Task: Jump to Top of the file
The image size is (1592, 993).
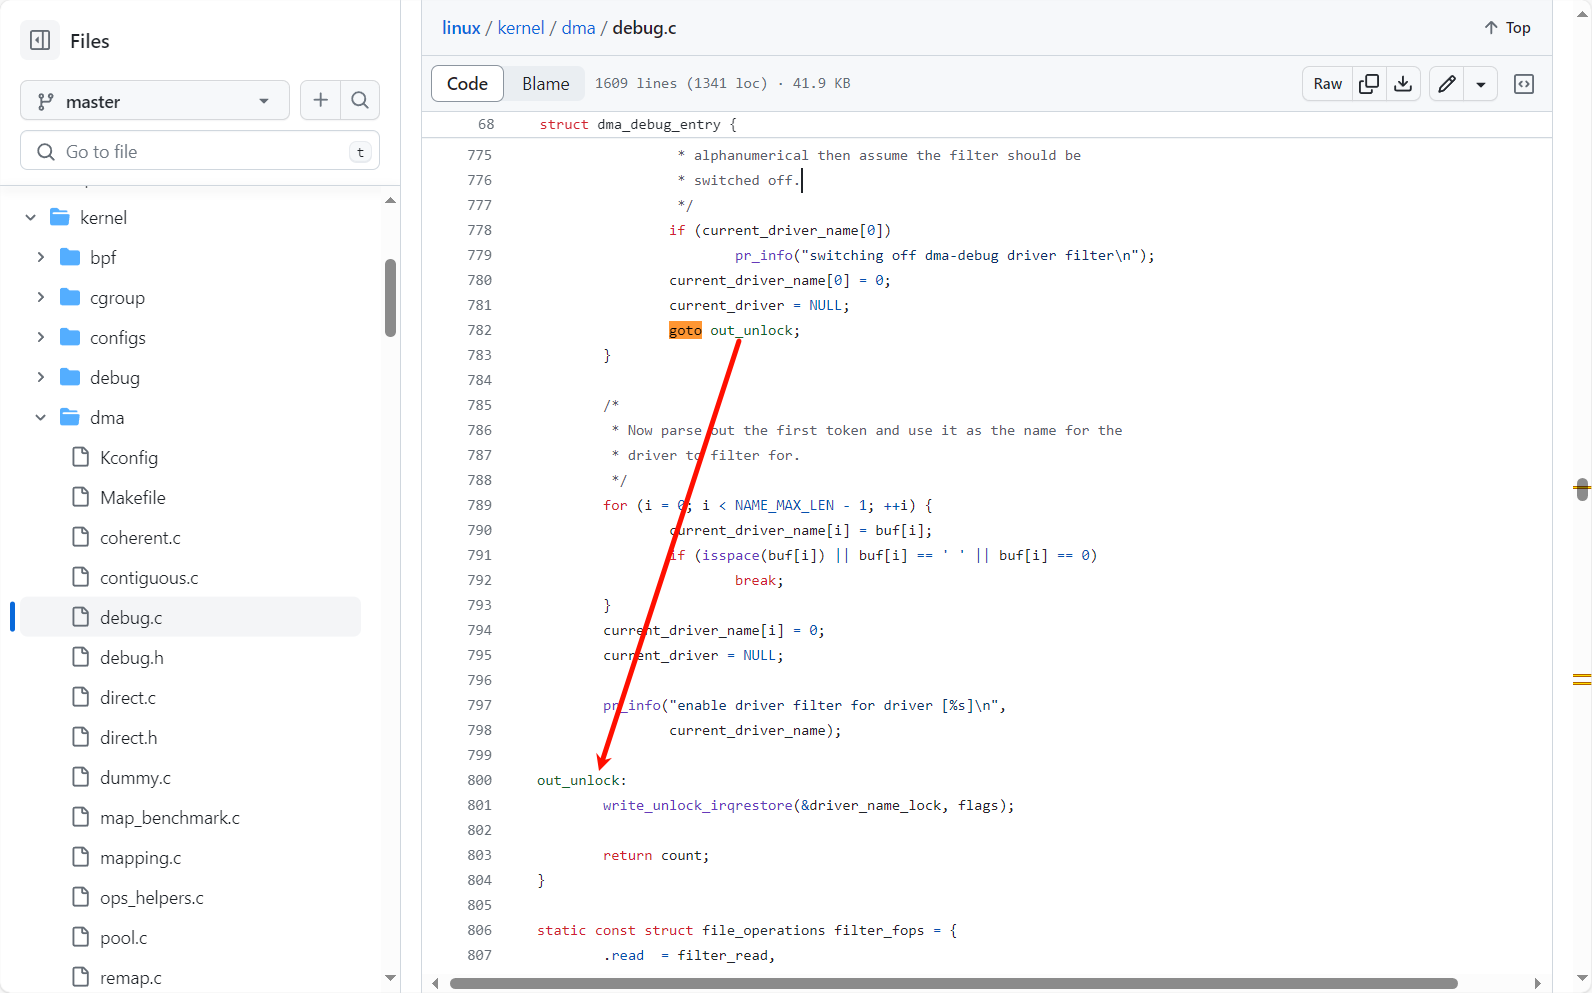Action: pyautogui.click(x=1507, y=28)
